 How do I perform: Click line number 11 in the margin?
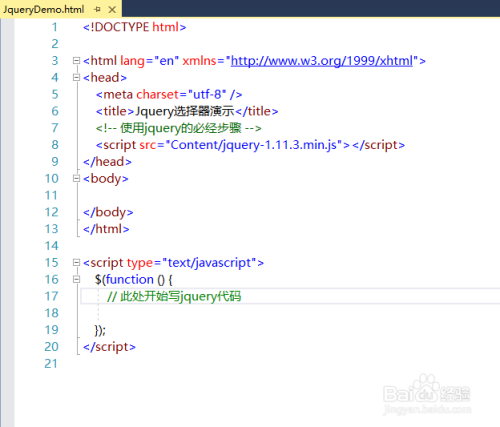click(51, 195)
